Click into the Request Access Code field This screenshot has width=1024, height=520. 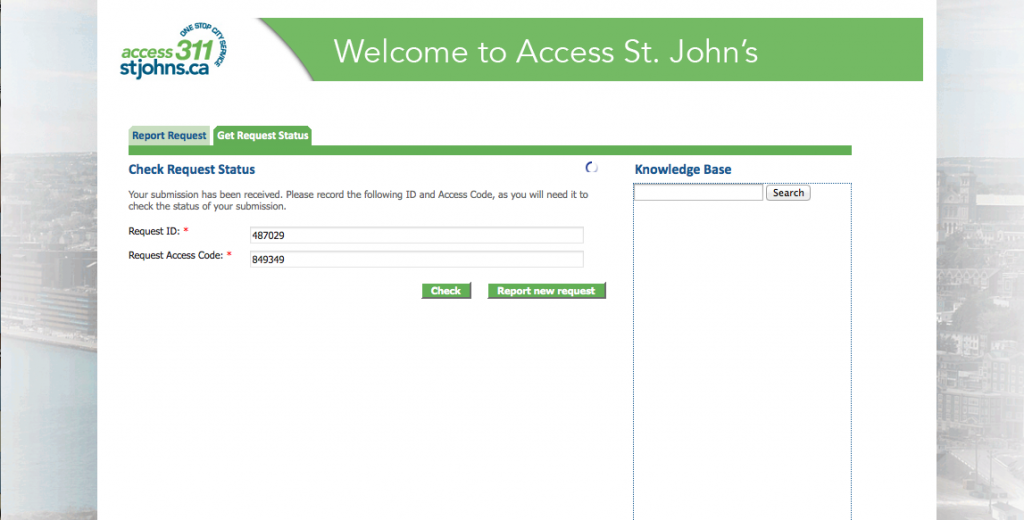[416, 259]
